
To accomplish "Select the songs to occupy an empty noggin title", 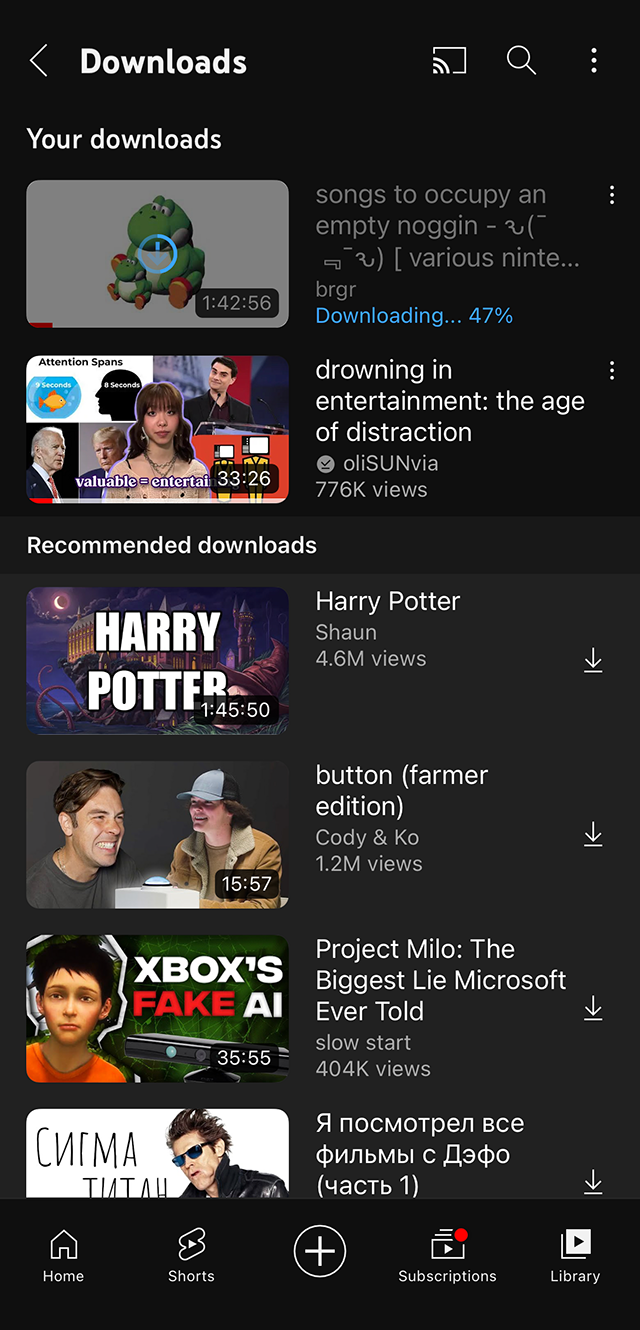I will click(447, 227).
